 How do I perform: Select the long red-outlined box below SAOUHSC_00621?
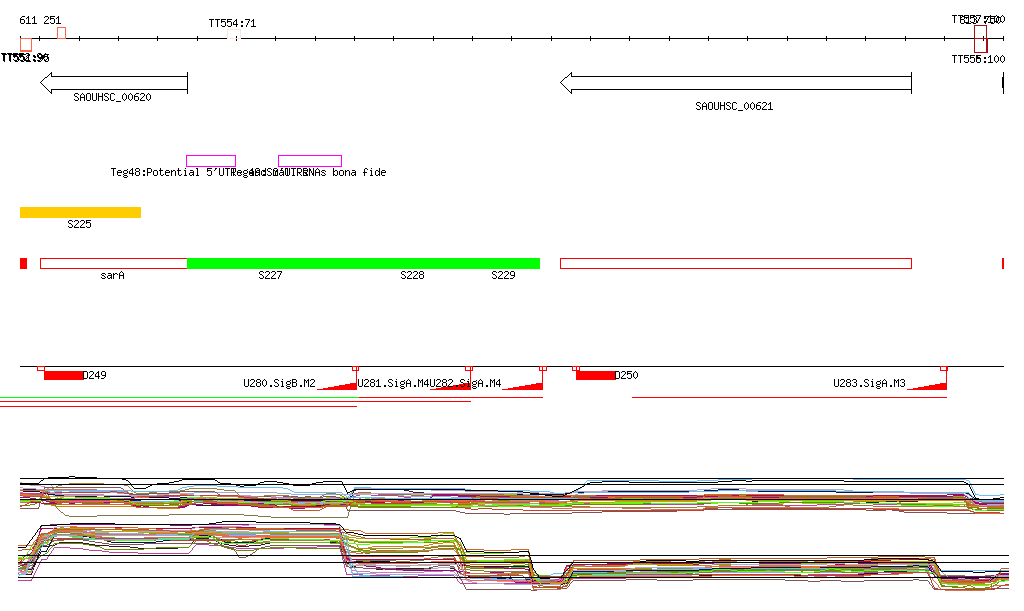(x=735, y=263)
